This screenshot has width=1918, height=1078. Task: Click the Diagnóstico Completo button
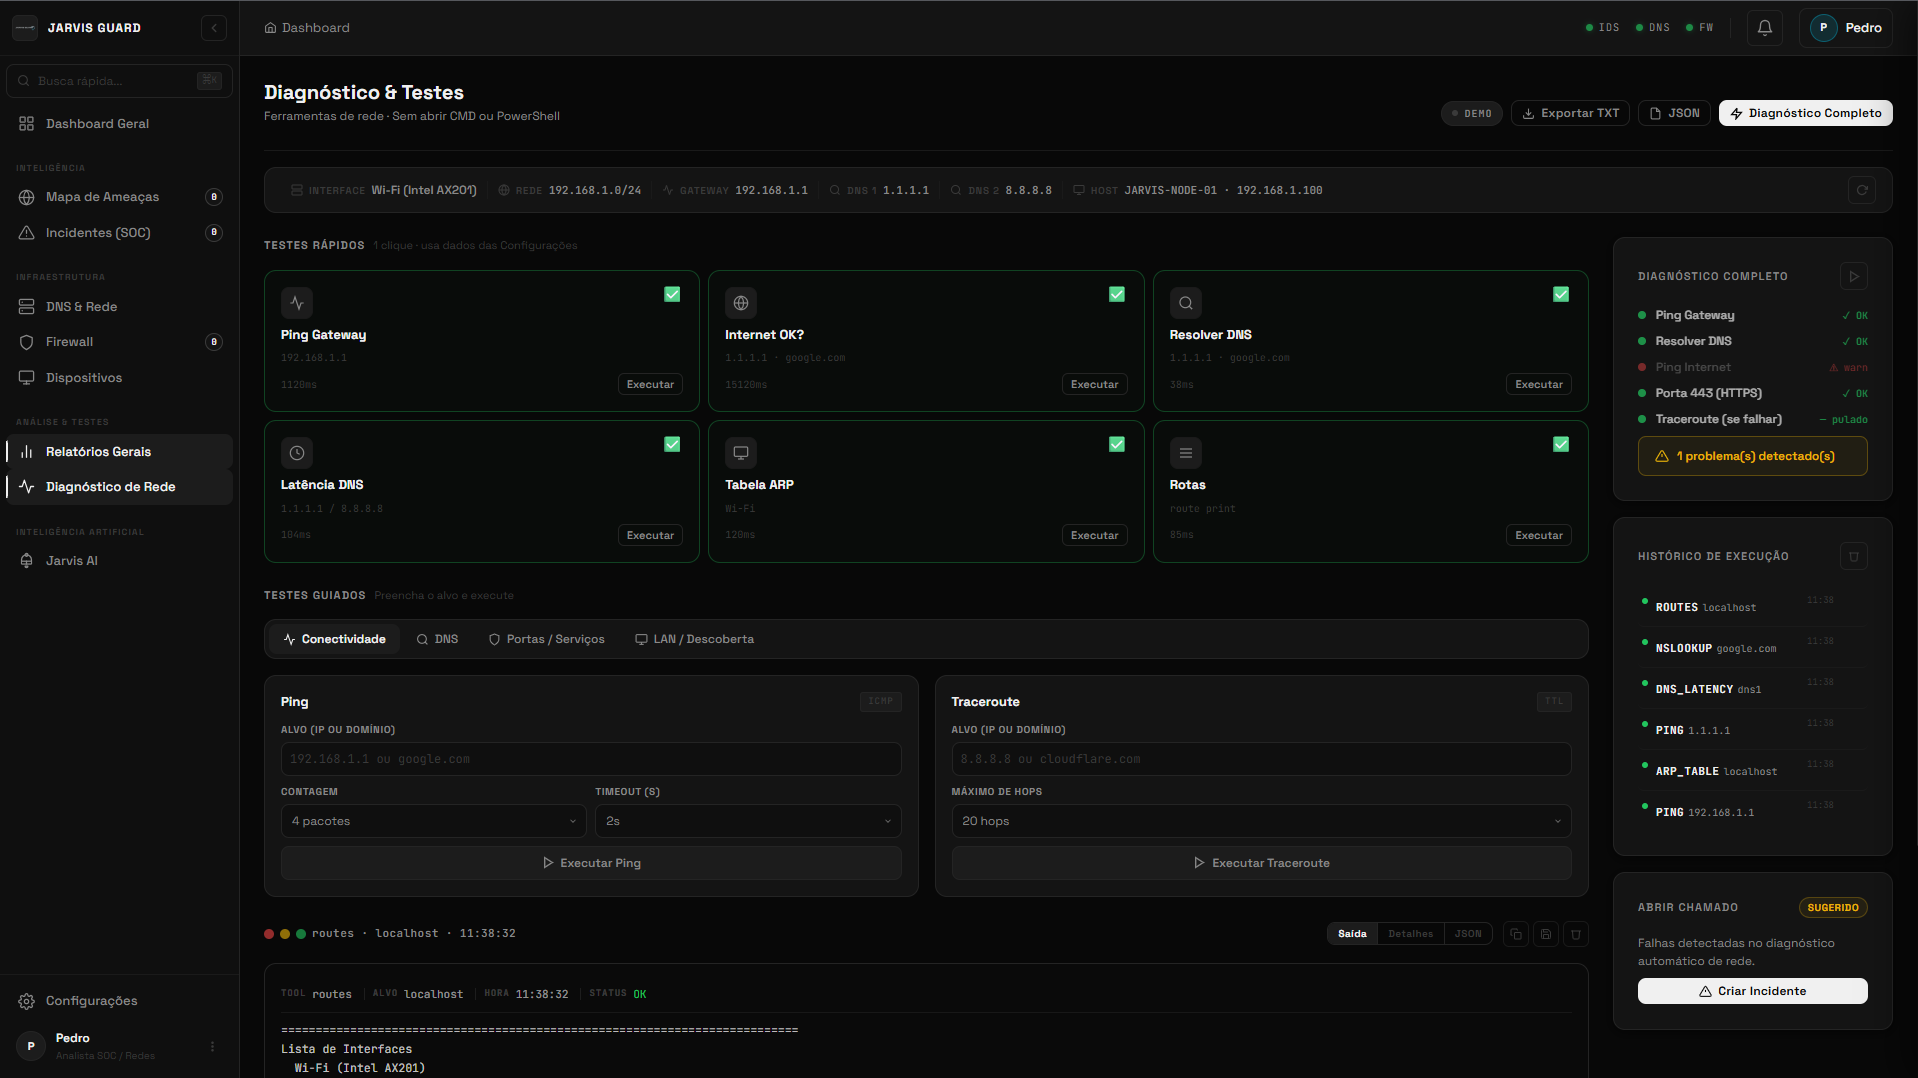1805,113
